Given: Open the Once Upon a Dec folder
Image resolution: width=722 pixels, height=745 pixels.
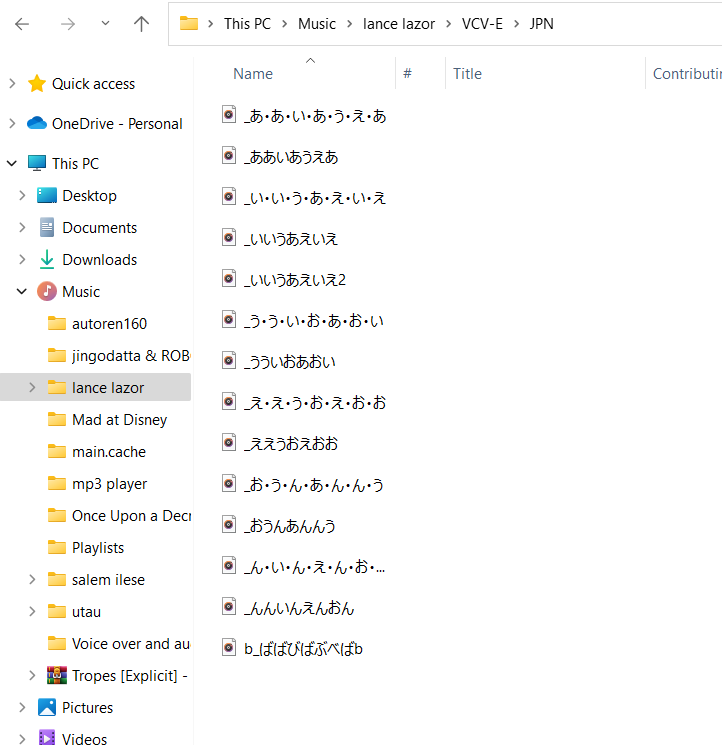Looking at the screenshot, I should pos(132,516).
